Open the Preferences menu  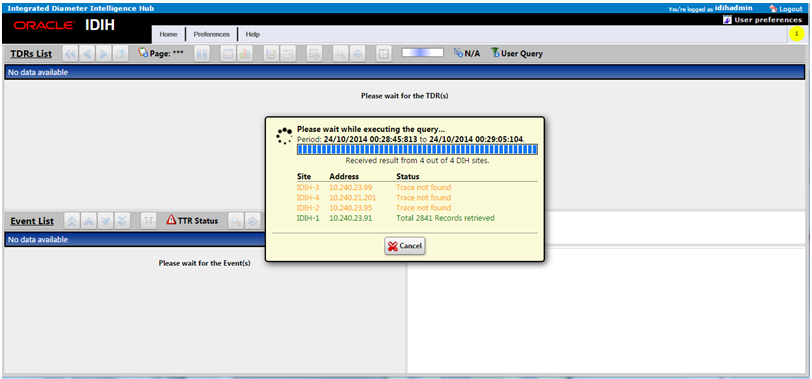[x=211, y=34]
